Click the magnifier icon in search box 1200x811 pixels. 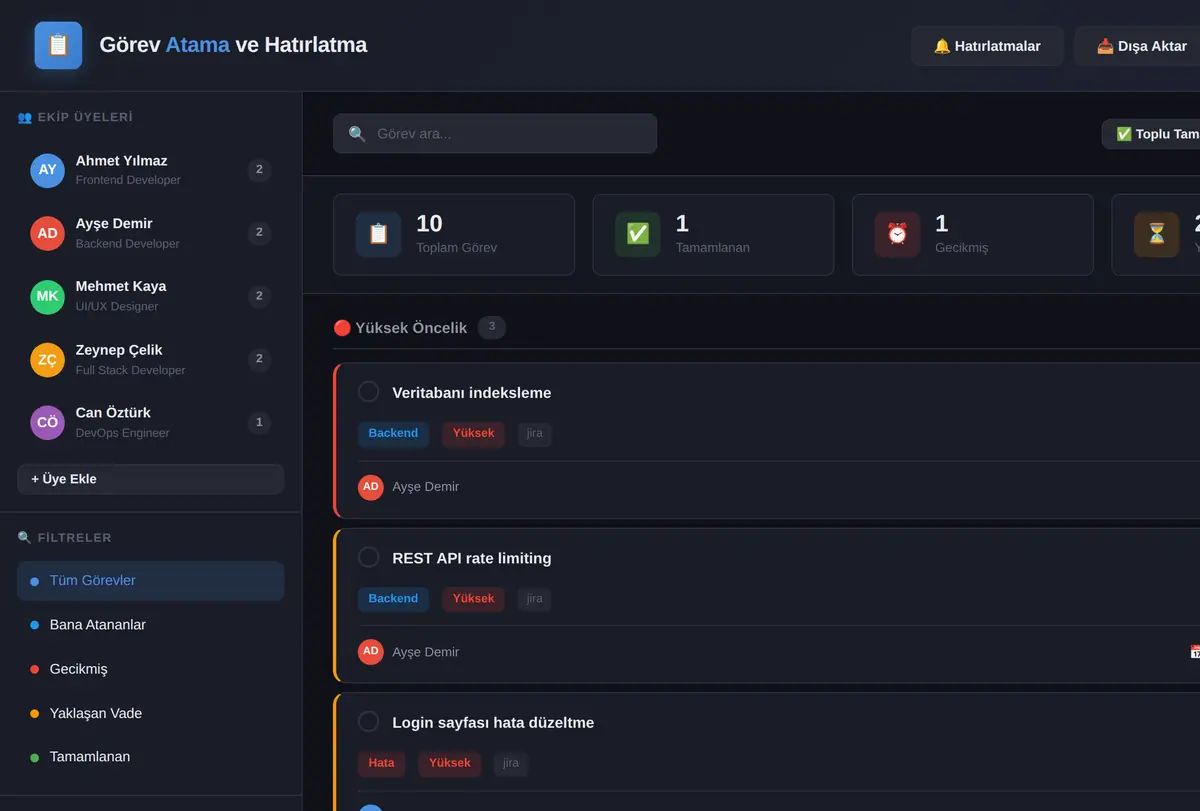[357, 134]
